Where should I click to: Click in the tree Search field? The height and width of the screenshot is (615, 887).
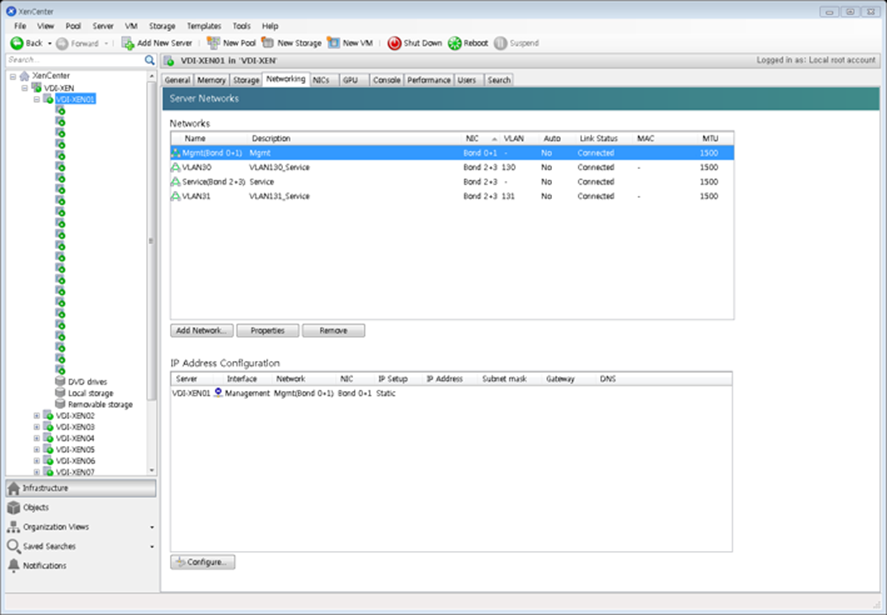pyautogui.click(x=75, y=60)
